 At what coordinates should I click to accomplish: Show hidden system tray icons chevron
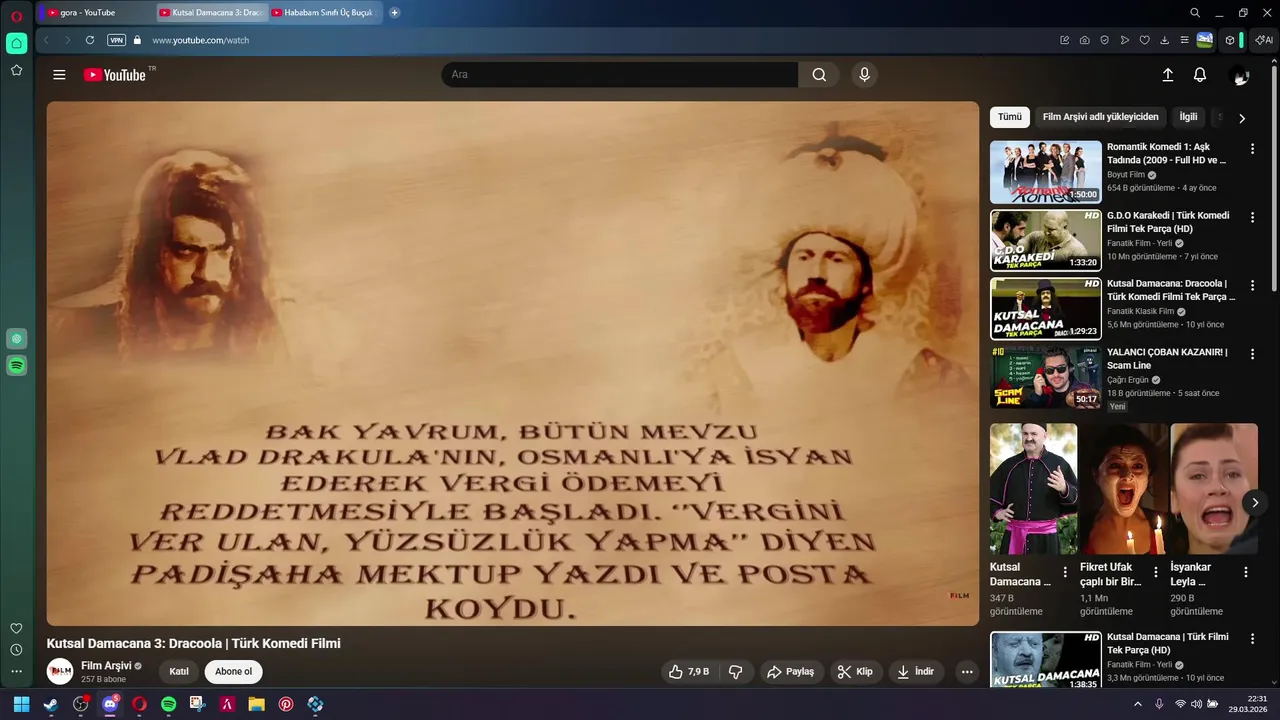point(1137,704)
